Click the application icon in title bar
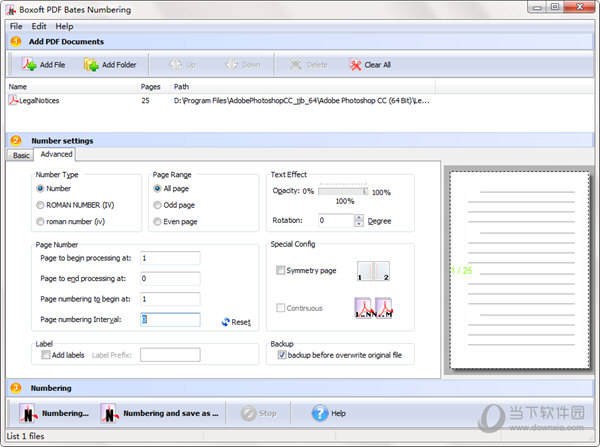This screenshot has width=600, height=447. [11, 10]
